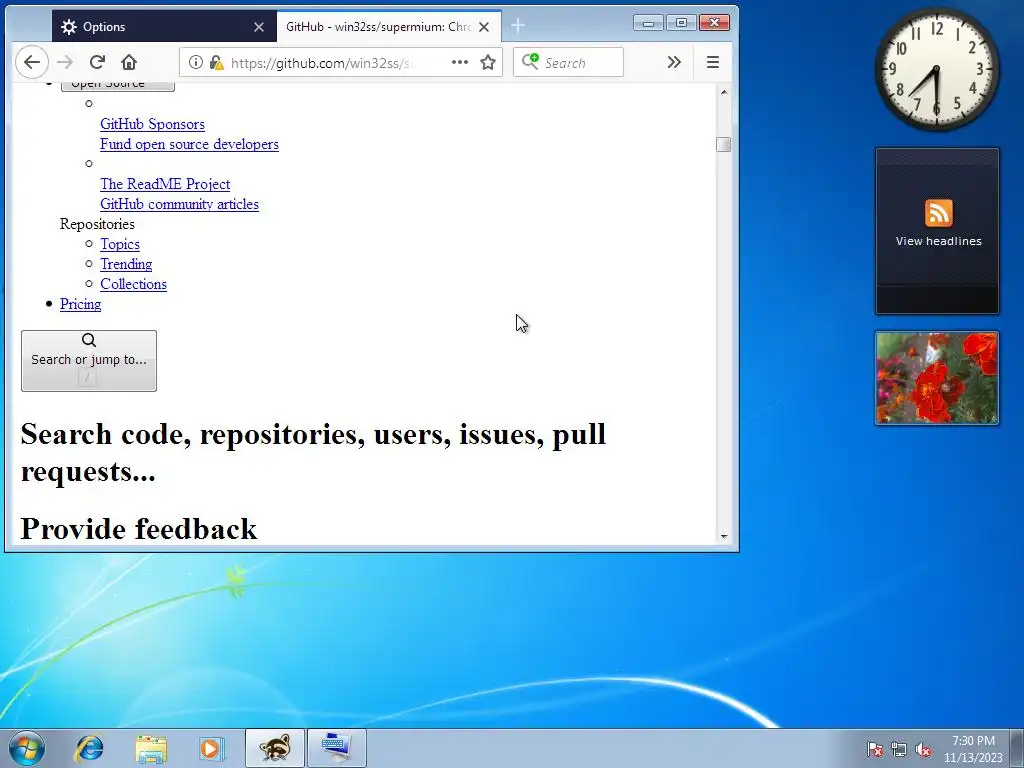Switch to the raccoon browser taskbar icon
This screenshot has height=768, width=1024.
(x=275, y=748)
